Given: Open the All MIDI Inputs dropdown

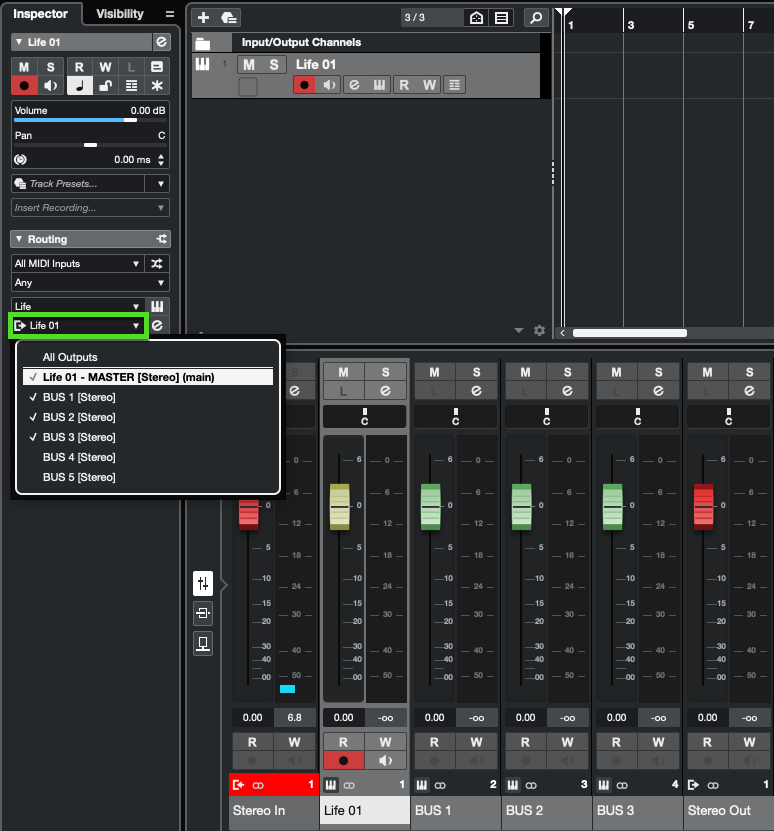Looking at the screenshot, I should (77, 263).
